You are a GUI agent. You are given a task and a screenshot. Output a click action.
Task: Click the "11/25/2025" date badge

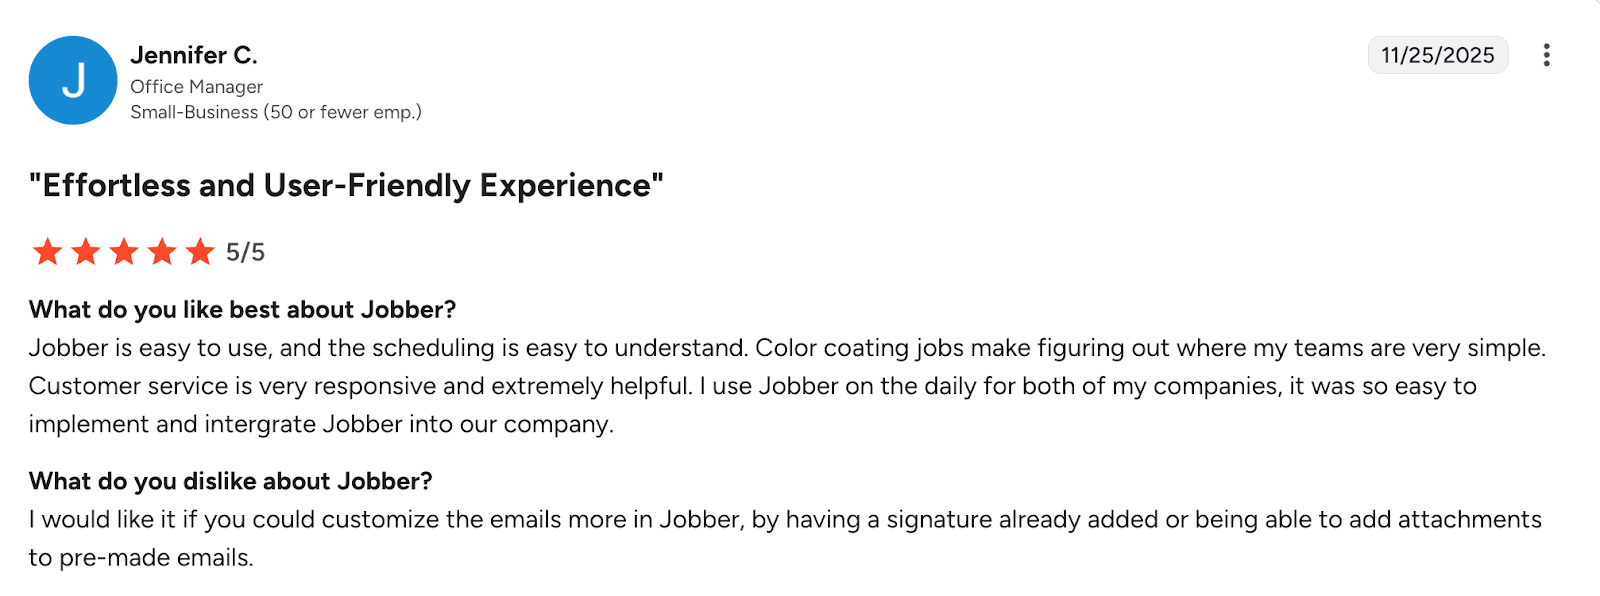pos(1437,55)
